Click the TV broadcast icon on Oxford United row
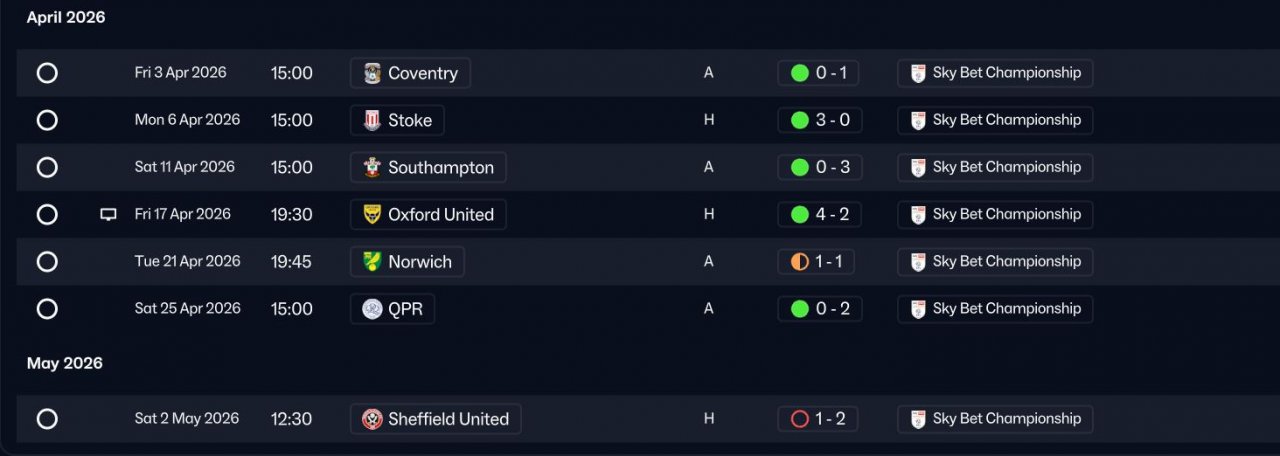1280x456 pixels. pyautogui.click(x=108, y=214)
